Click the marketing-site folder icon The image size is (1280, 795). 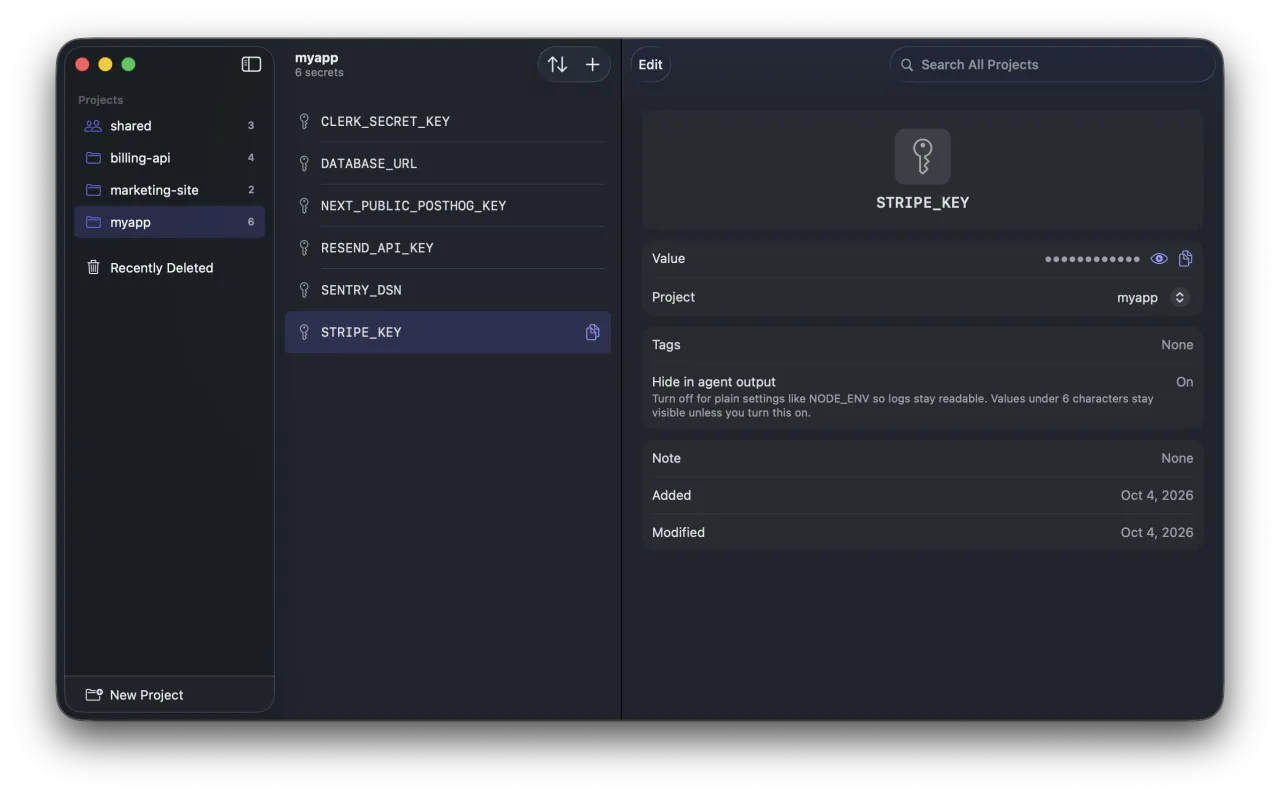(93, 190)
